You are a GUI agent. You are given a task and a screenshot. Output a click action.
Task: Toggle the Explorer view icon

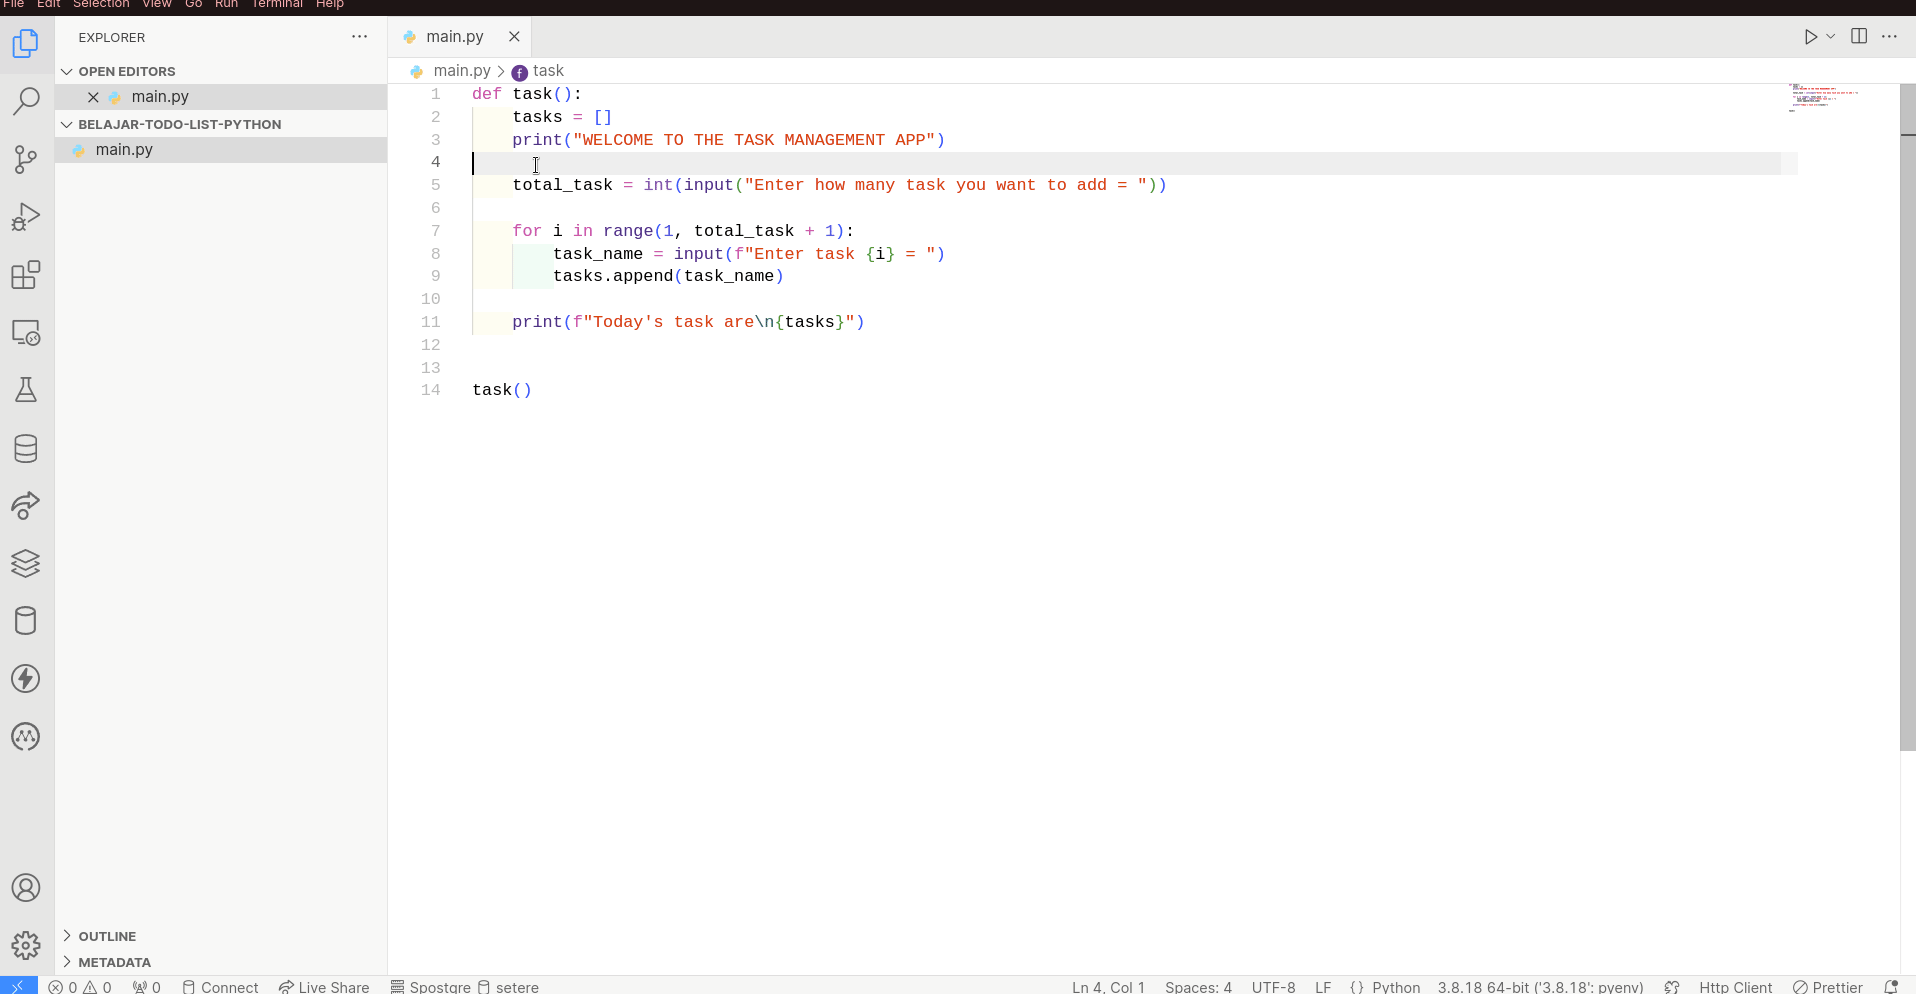point(26,44)
